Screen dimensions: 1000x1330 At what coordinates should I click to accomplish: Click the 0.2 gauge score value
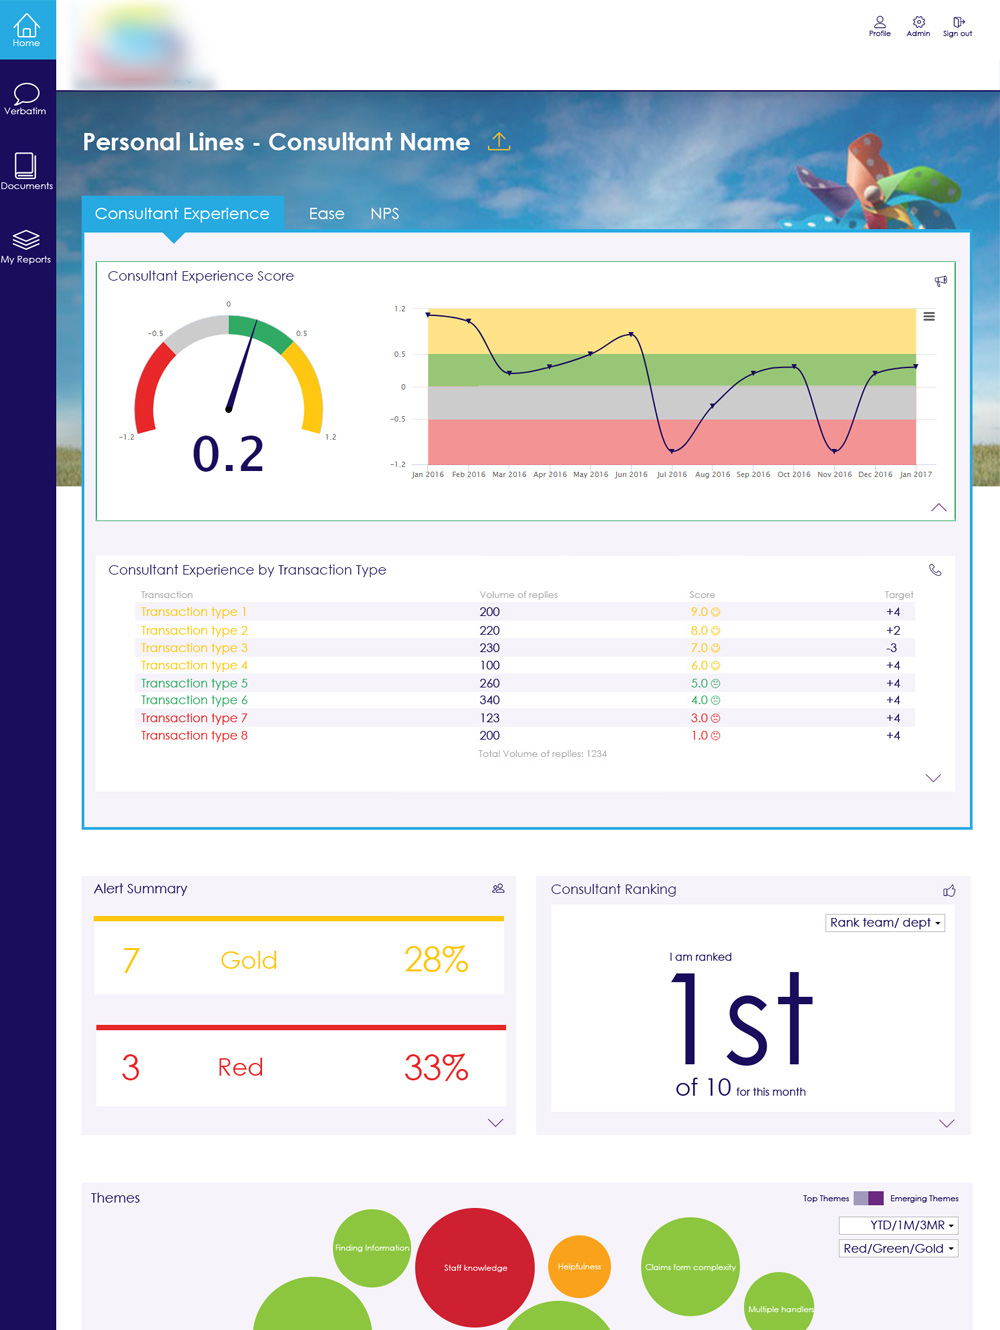coord(228,454)
